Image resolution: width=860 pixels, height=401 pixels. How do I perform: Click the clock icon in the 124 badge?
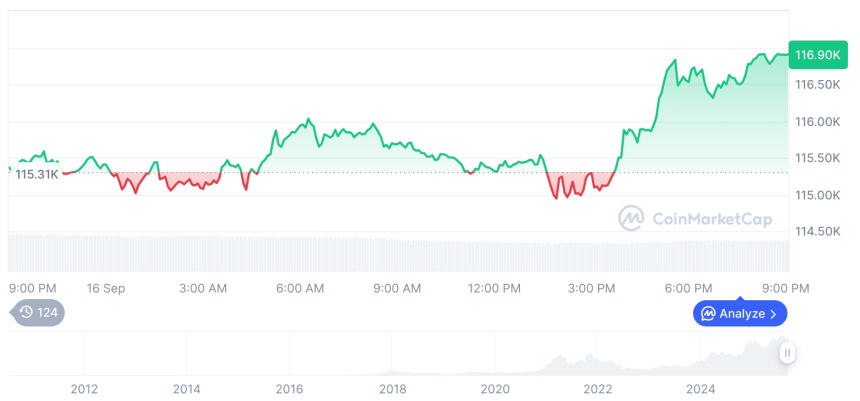26,312
